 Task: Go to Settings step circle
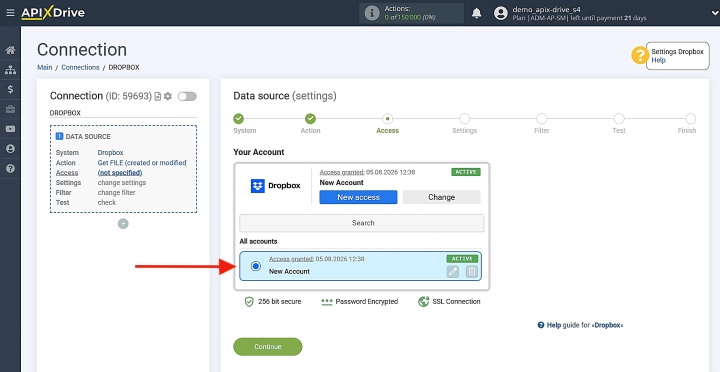tap(465, 119)
